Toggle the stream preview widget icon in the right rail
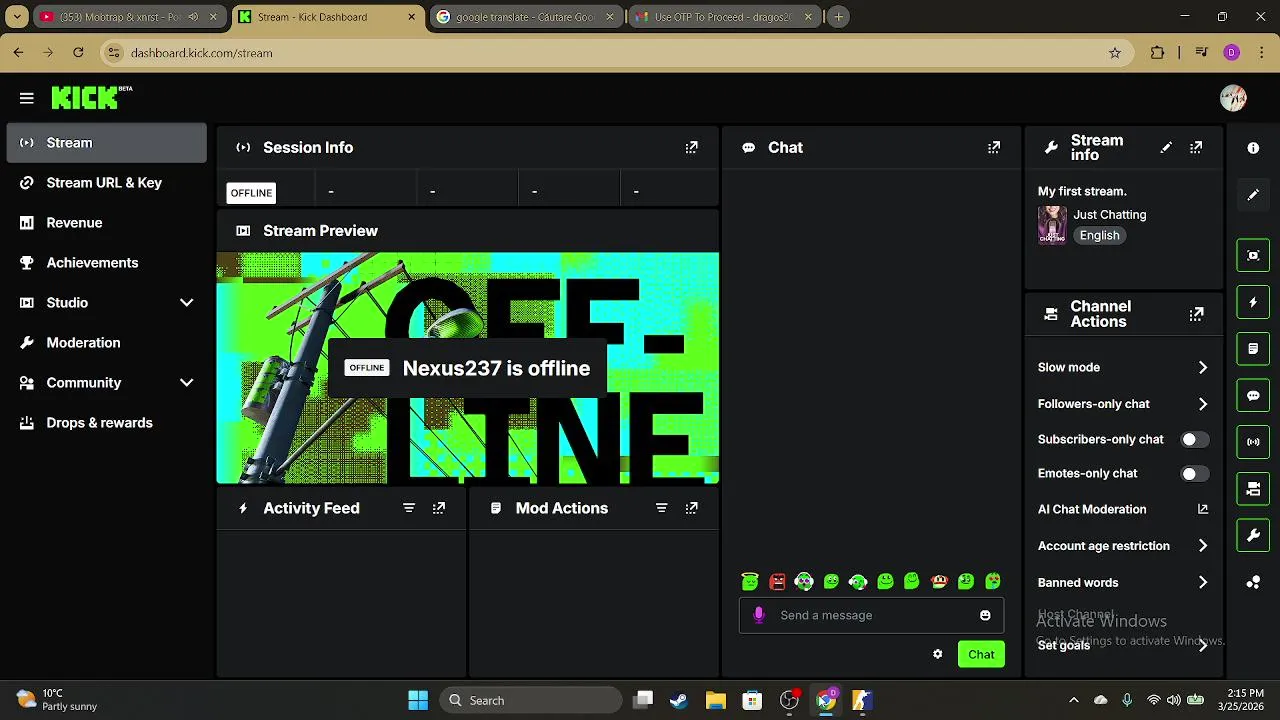The image size is (1280, 720). coord(1253,255)
